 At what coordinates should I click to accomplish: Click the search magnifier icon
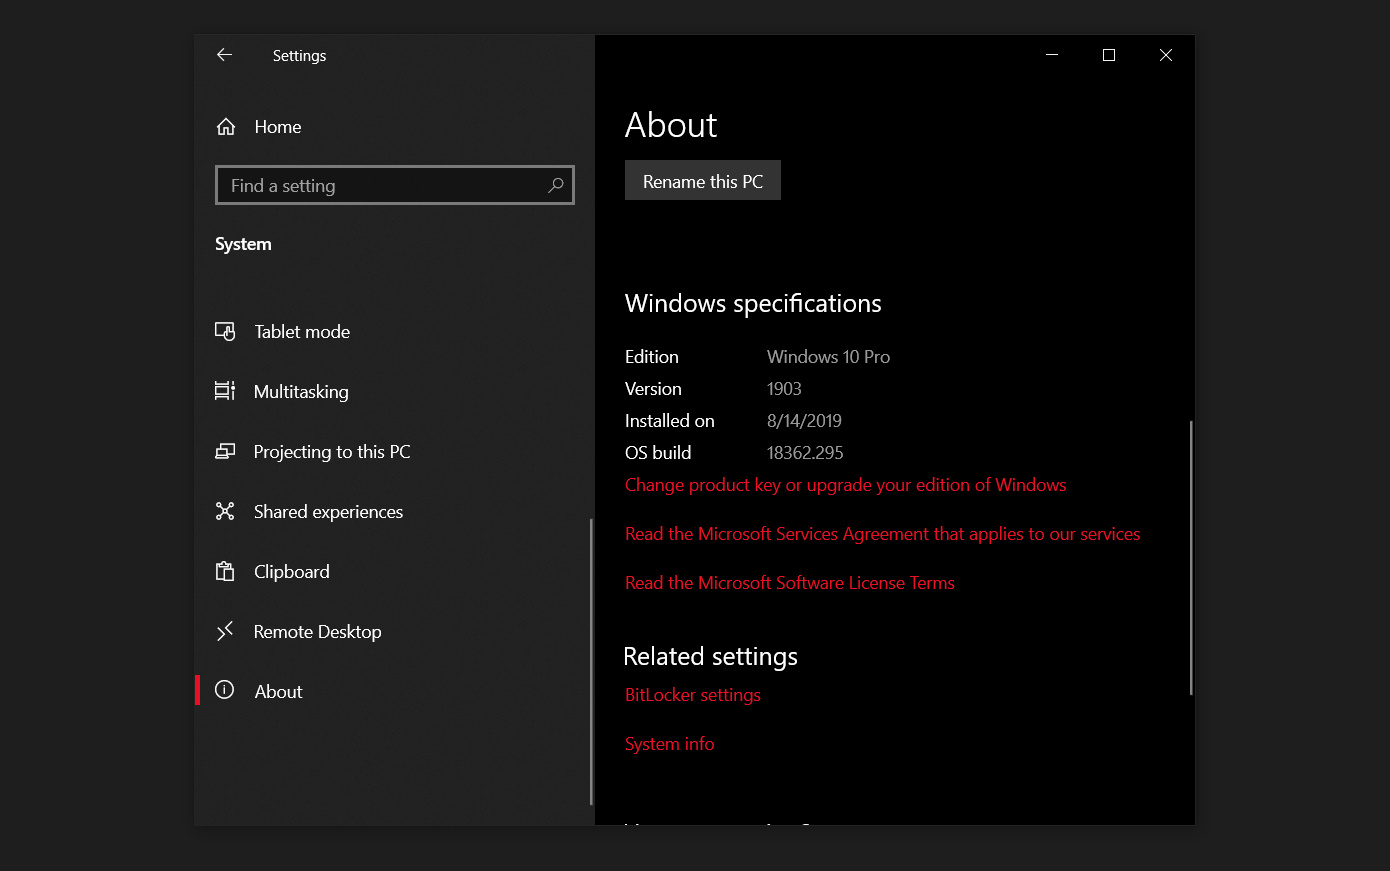tap(556, 185)
